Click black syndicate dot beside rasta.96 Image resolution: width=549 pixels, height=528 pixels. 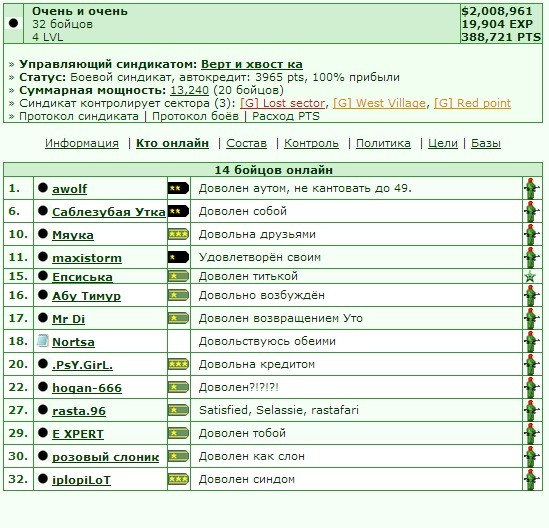coord(43,410)
